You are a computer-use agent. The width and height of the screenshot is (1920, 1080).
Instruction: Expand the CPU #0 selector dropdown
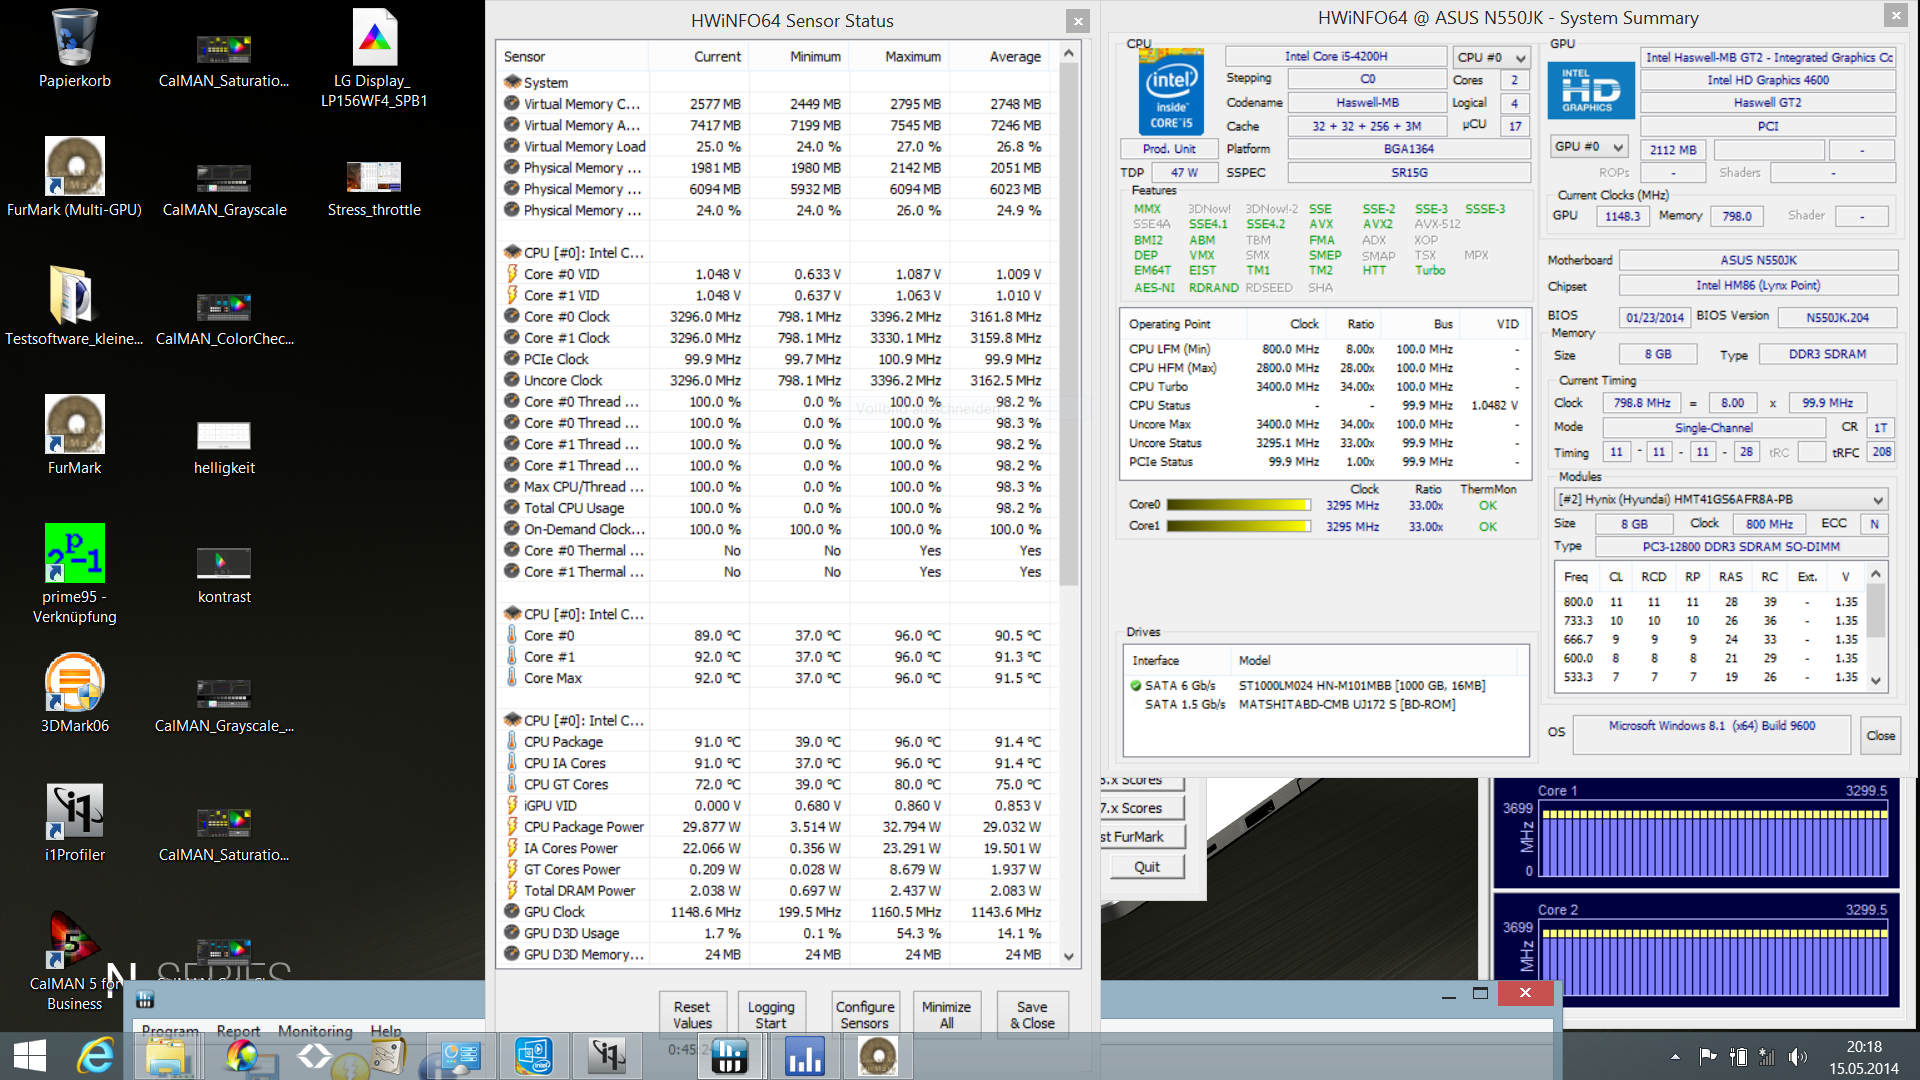point(1491,58)
